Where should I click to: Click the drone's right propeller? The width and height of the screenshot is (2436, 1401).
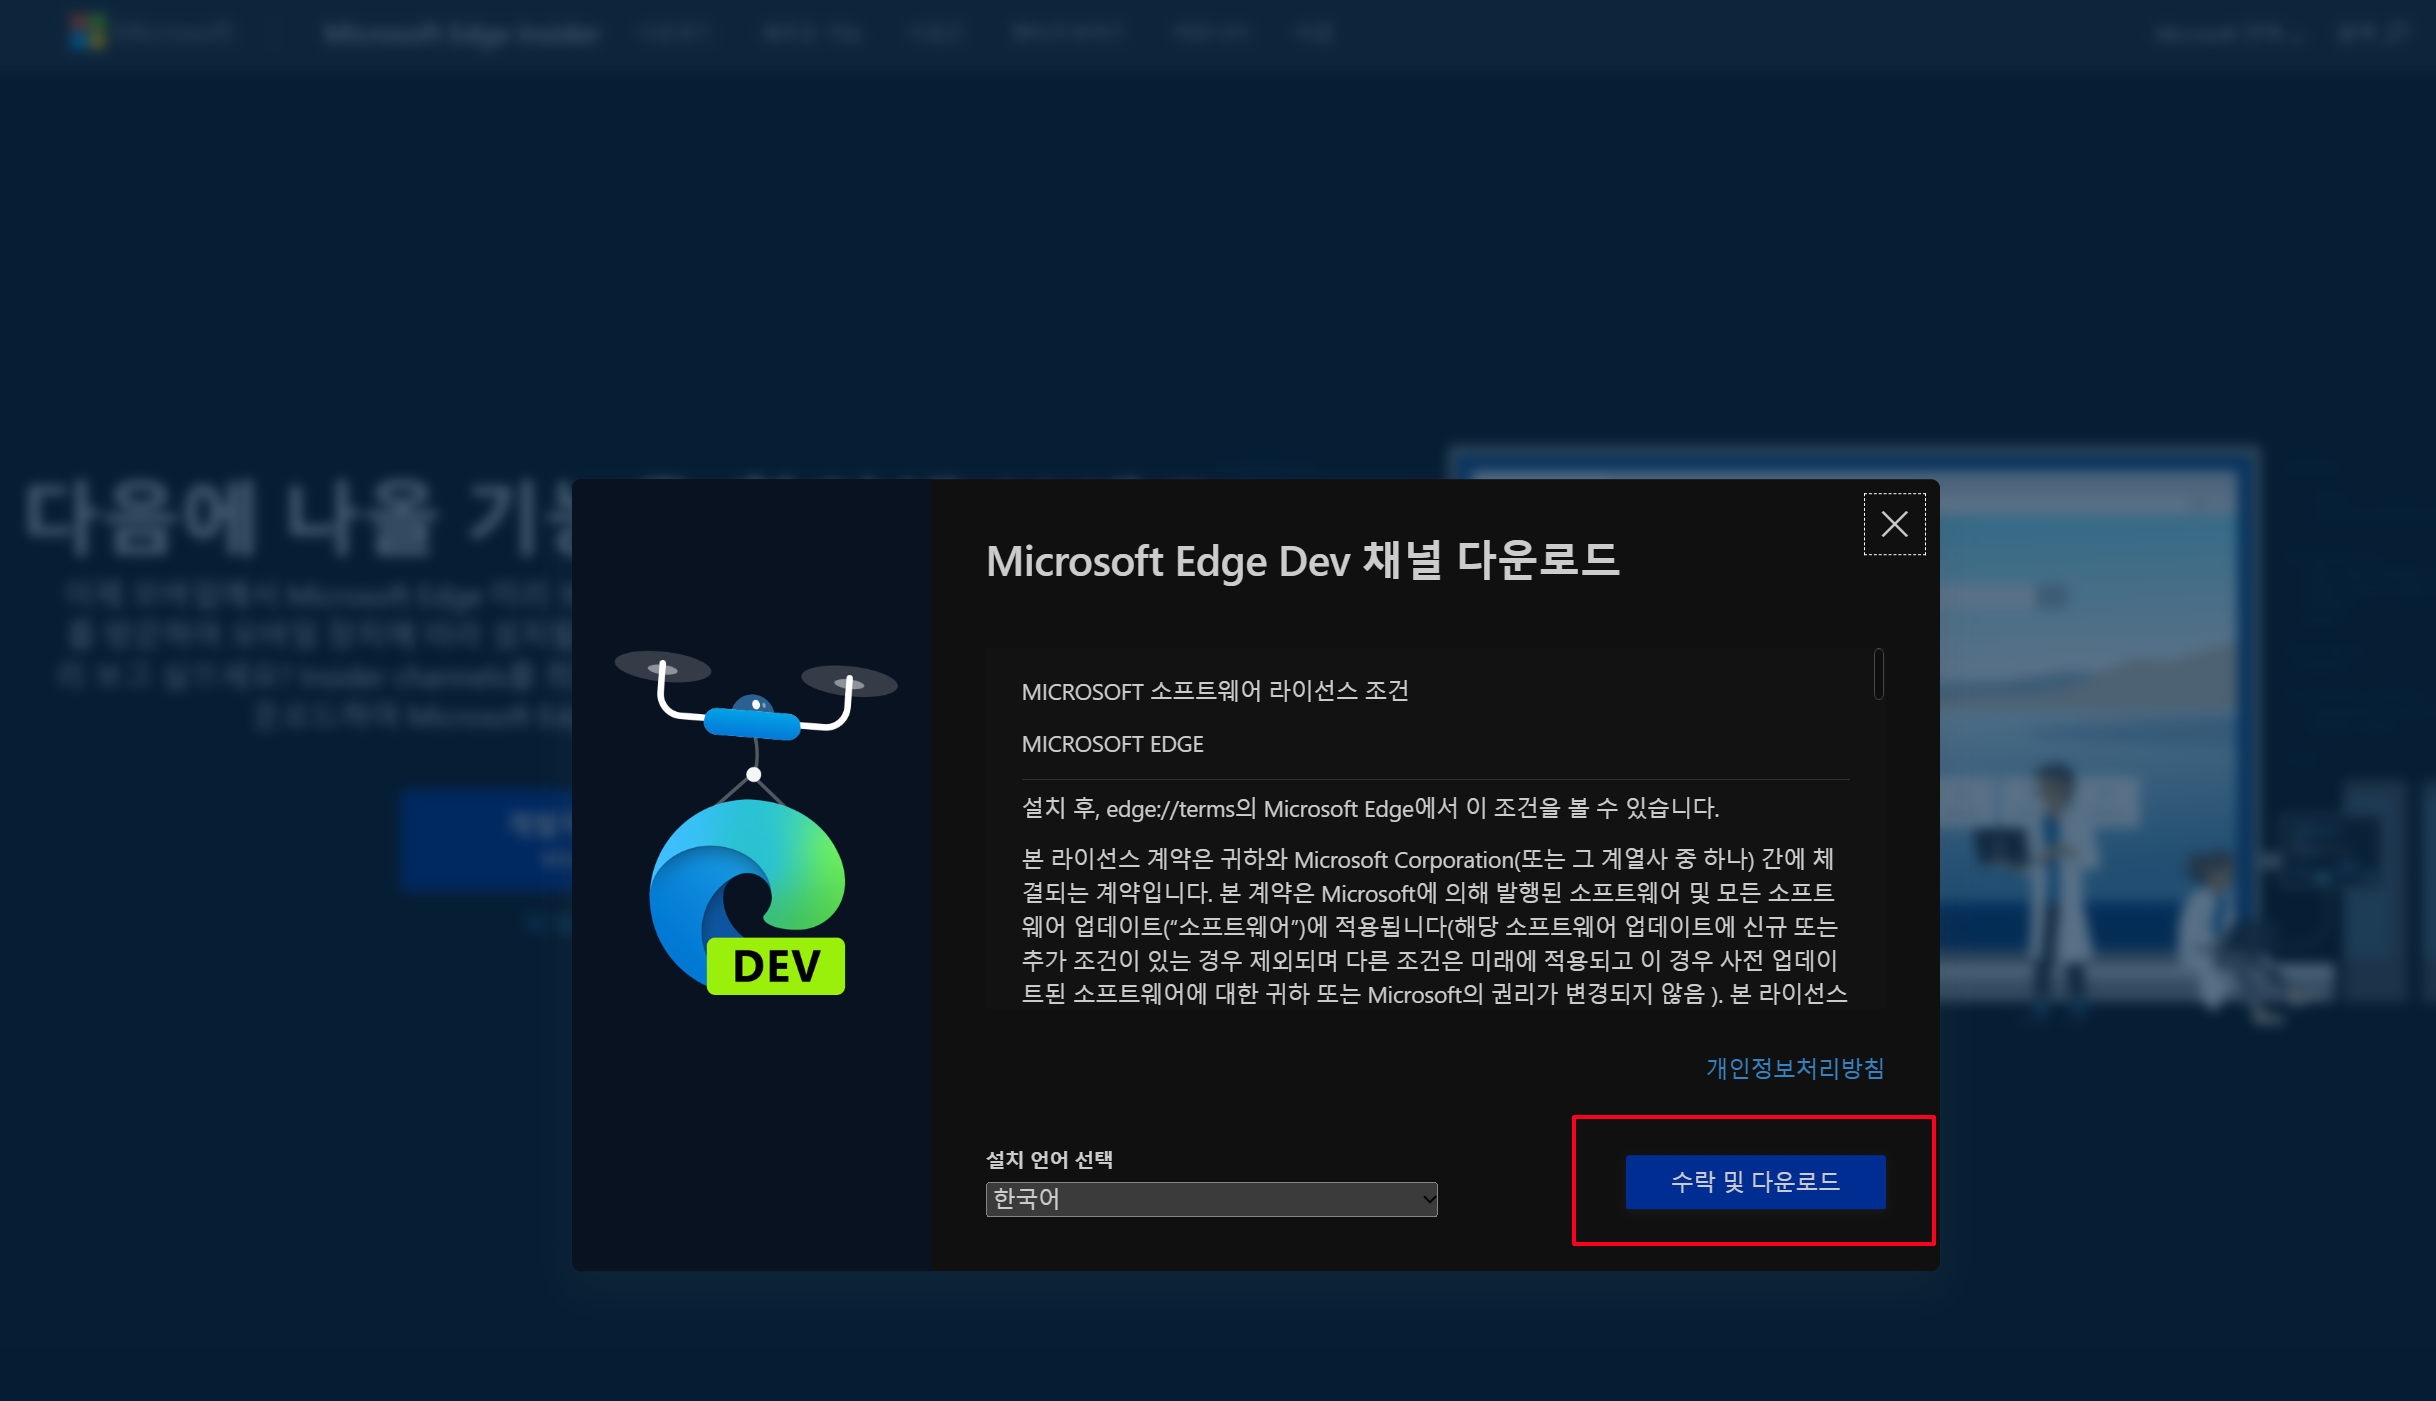pos(850,681)
